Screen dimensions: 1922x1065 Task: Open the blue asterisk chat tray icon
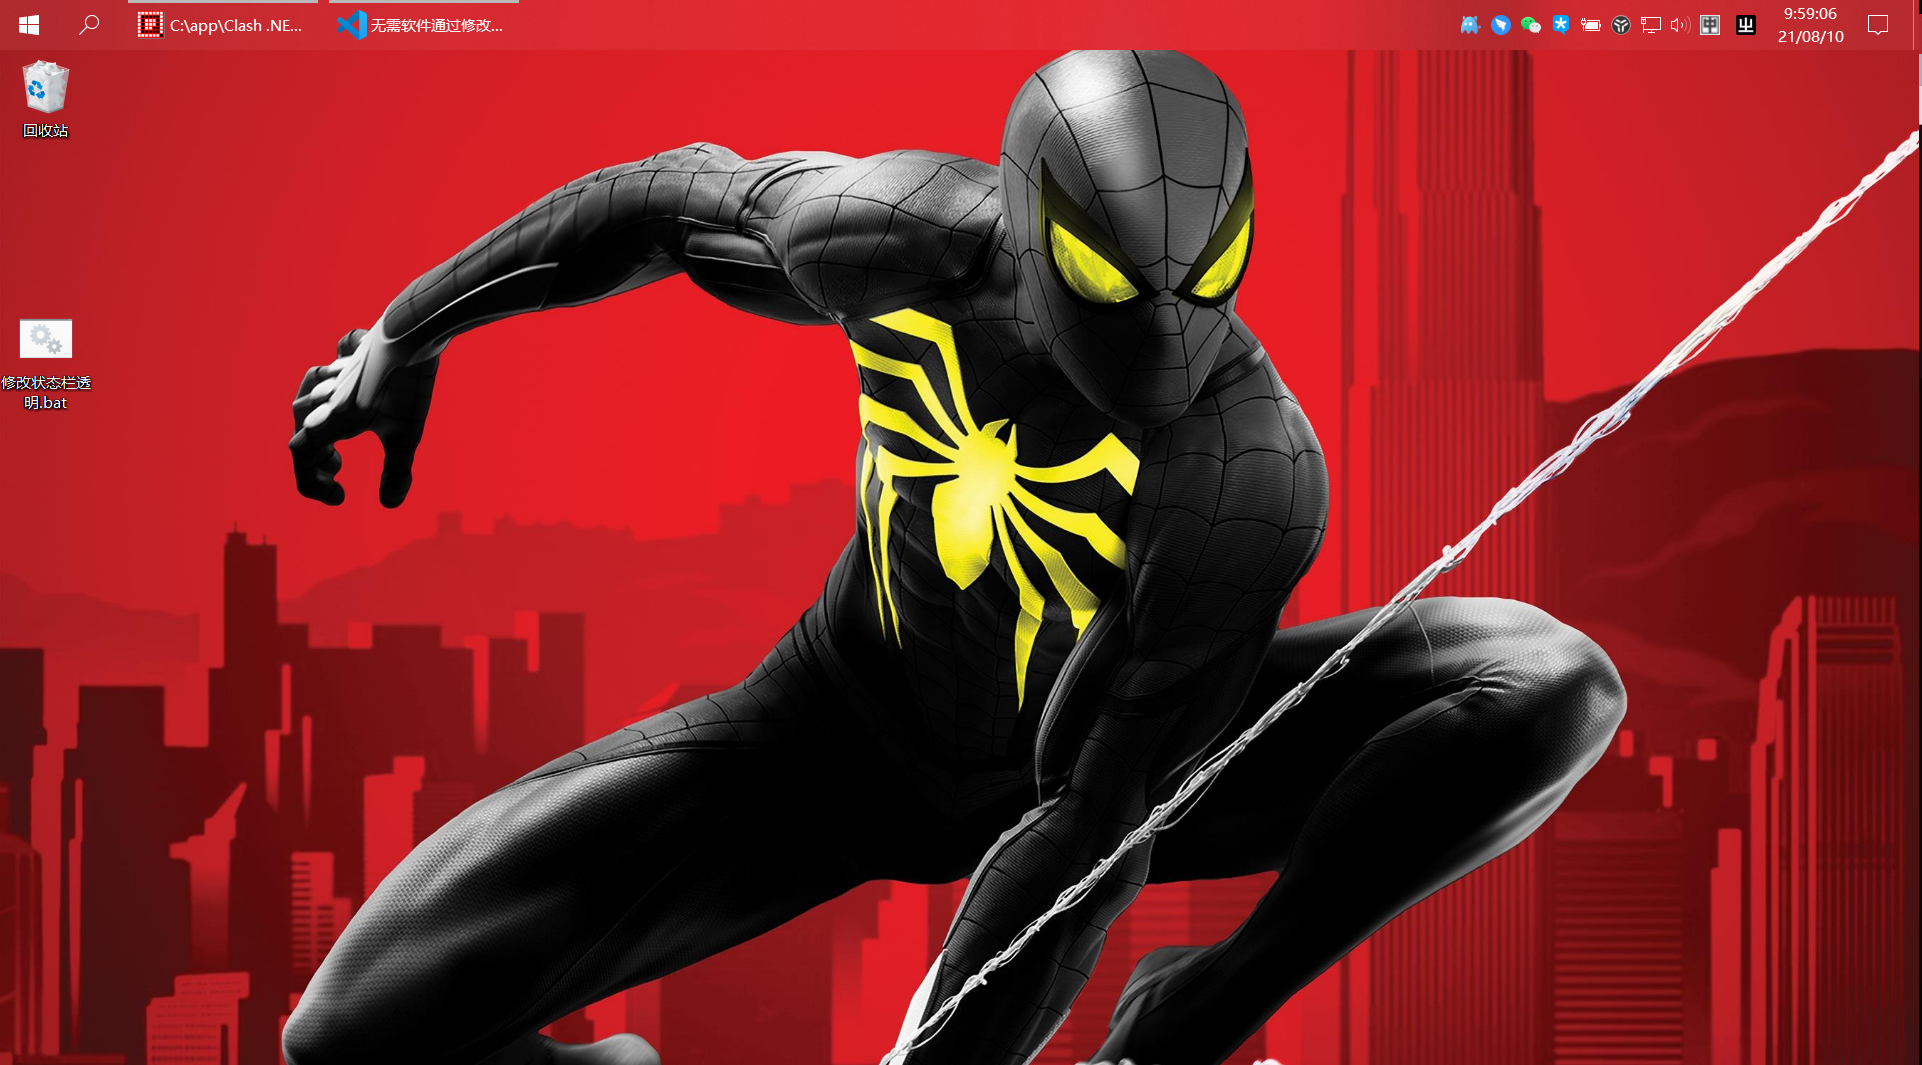1560,25
